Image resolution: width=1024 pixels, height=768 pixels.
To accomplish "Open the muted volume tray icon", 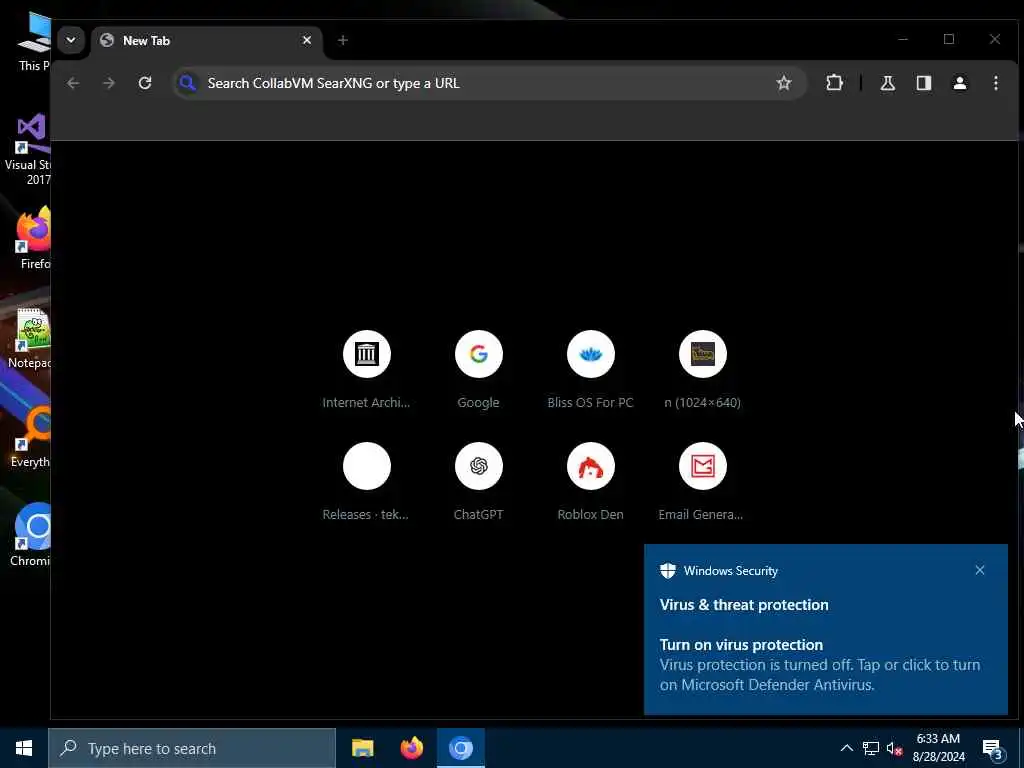I will coord(894,748).
